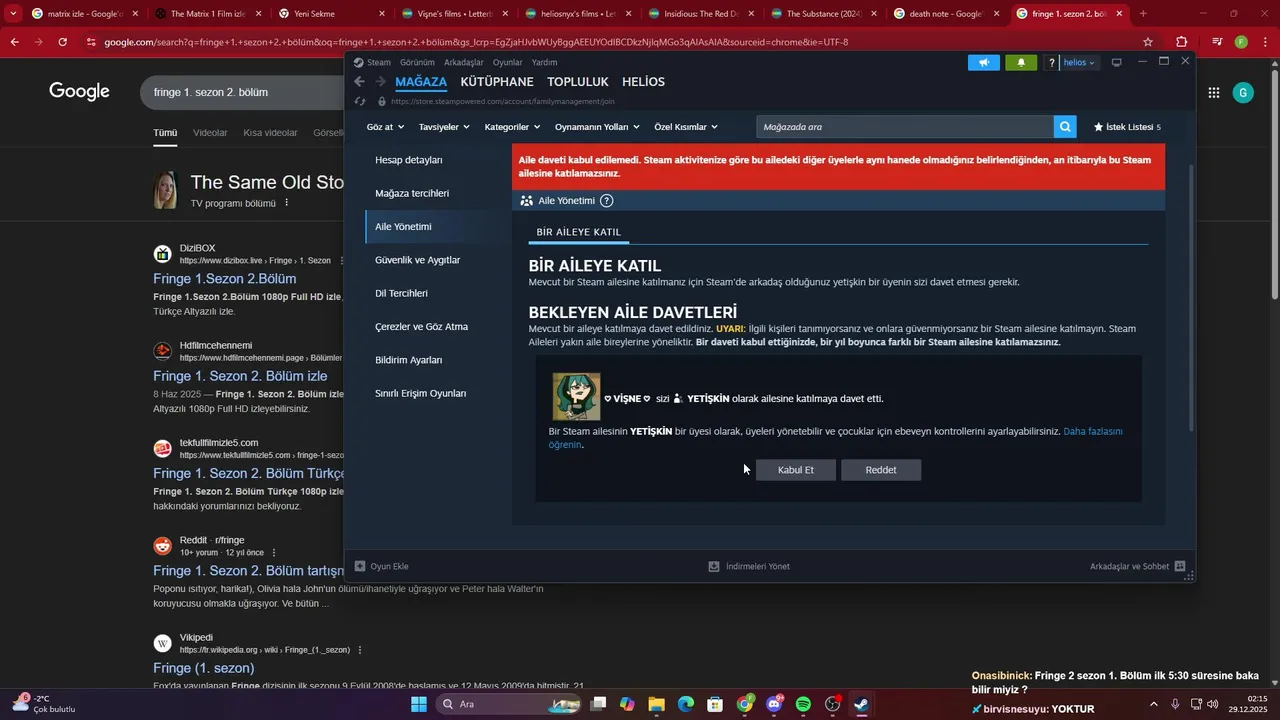Switch to KÜTÜPHANE tab
Viewport: 1280px width, 720px height.
coord(497,82)
